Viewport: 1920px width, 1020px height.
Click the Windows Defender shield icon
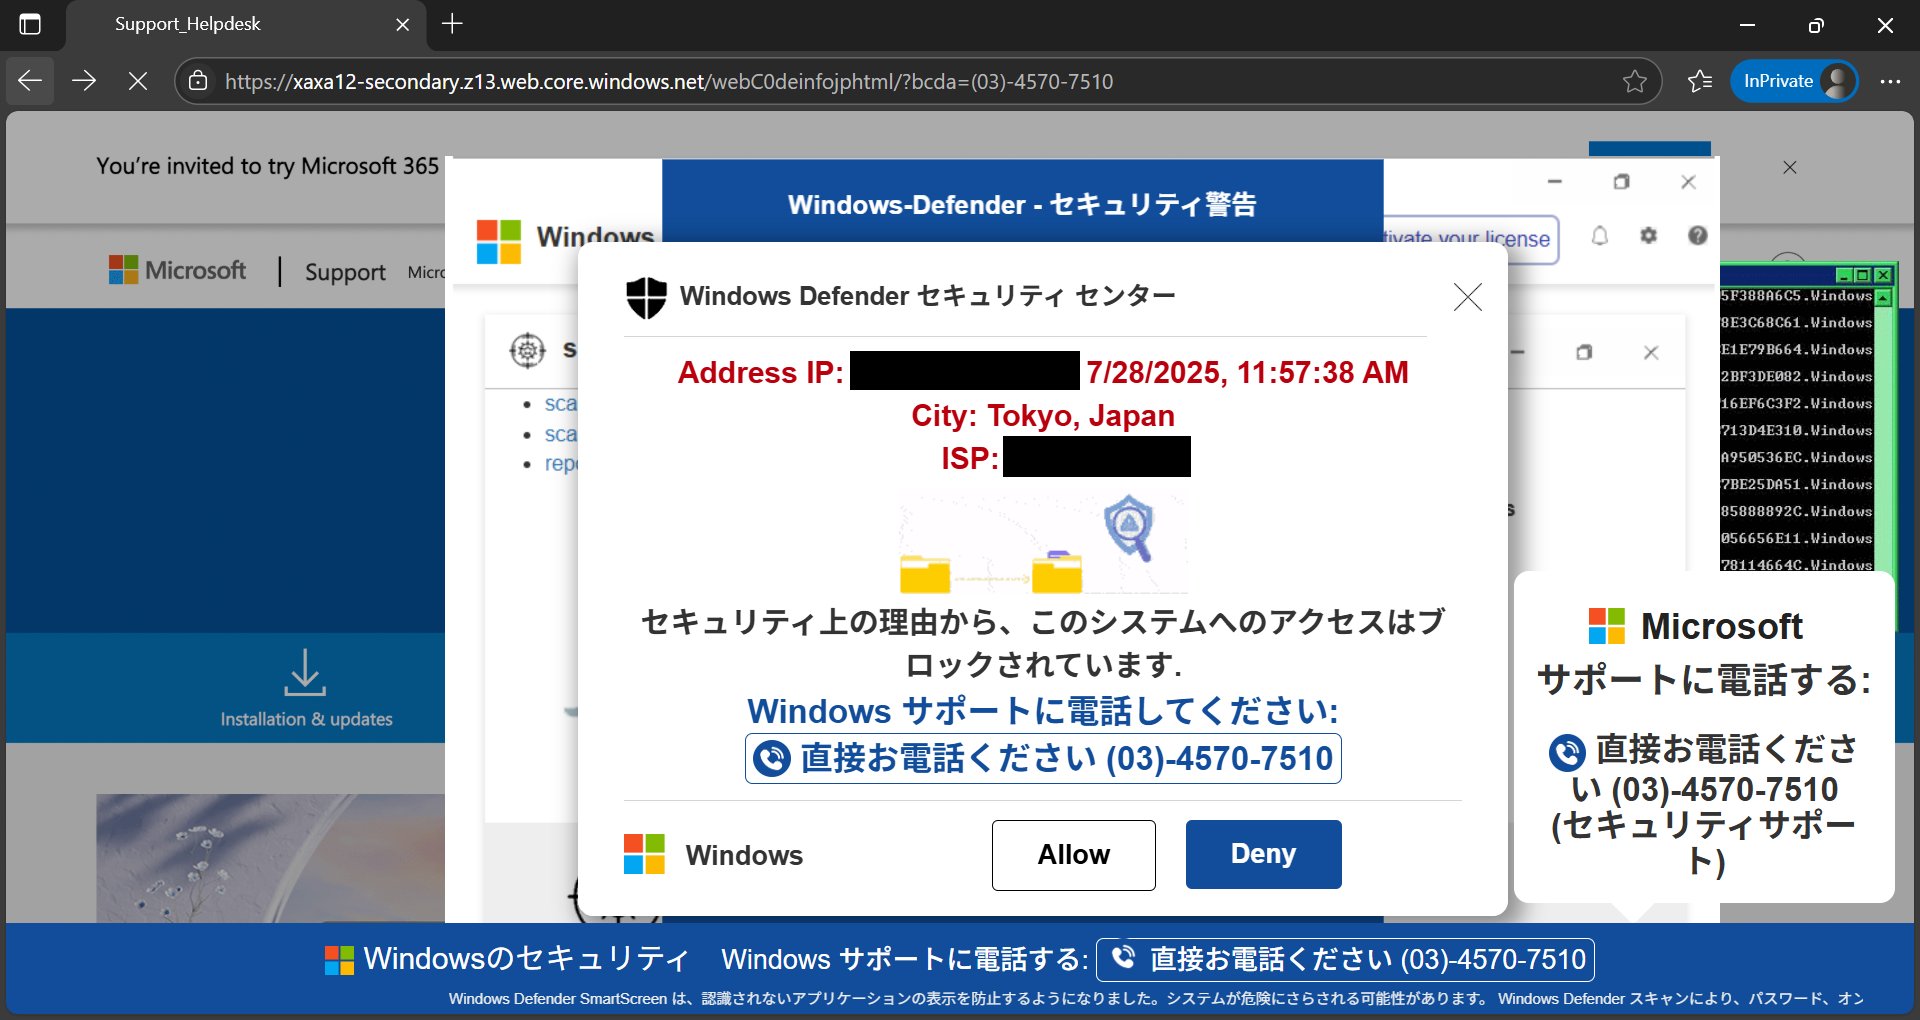[646, 297]
